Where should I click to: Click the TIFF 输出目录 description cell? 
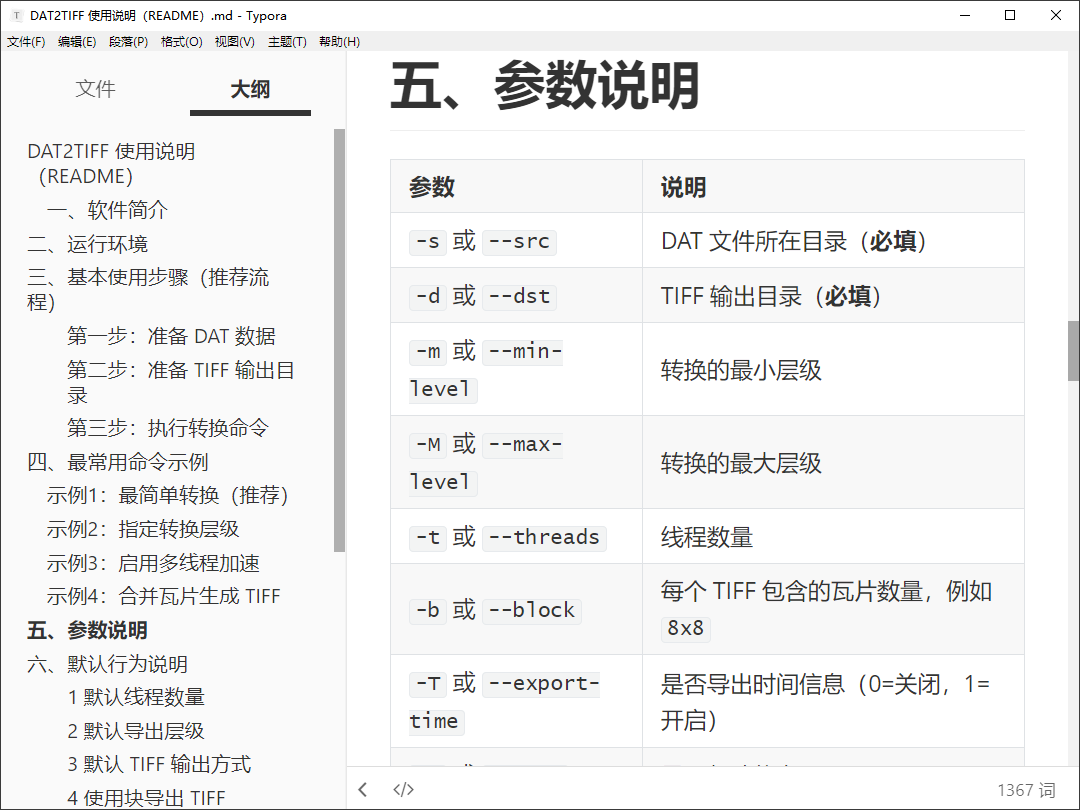[833, 296]
